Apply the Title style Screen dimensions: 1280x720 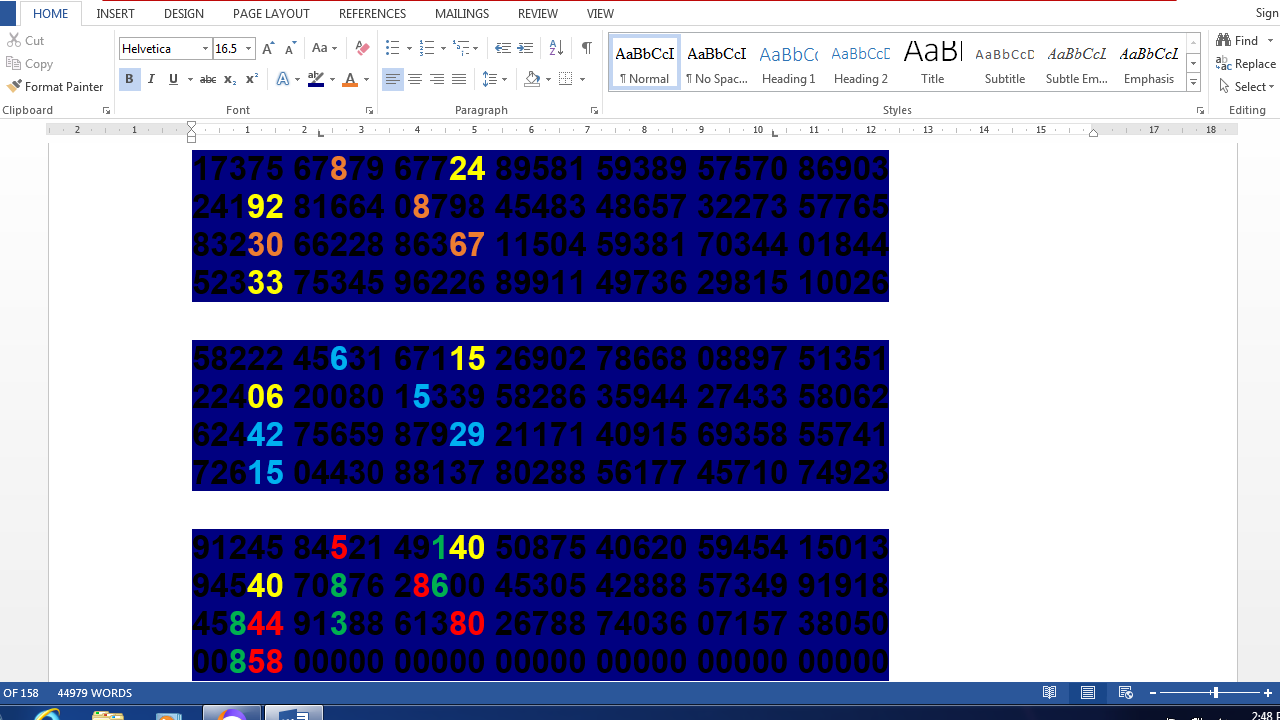pyautogui.click(x=933, y=63)
